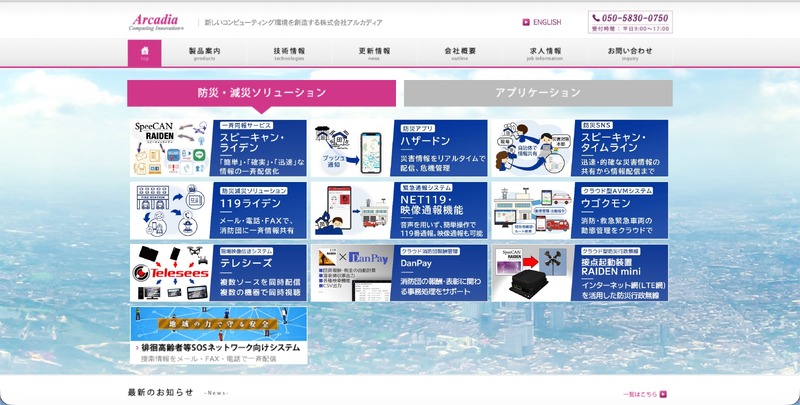The height and width of the screenshot is (405, 800).
Task: Open 更新情報 news menu
Action: (374, 53)
